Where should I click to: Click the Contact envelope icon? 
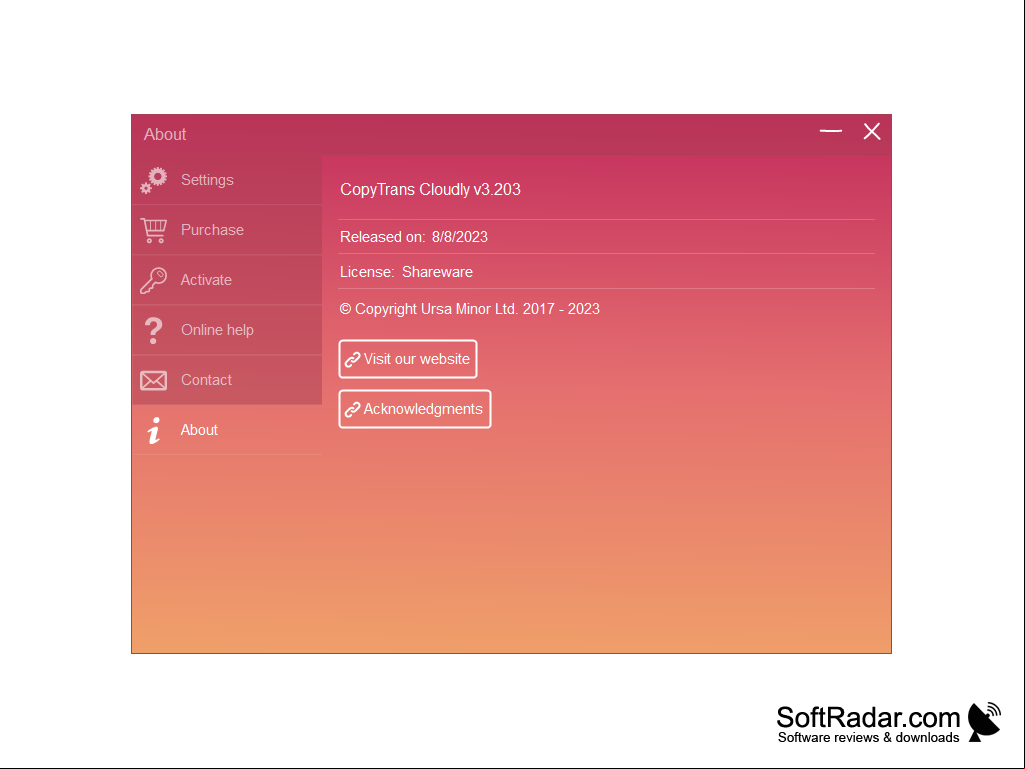[x=154, y=381]
